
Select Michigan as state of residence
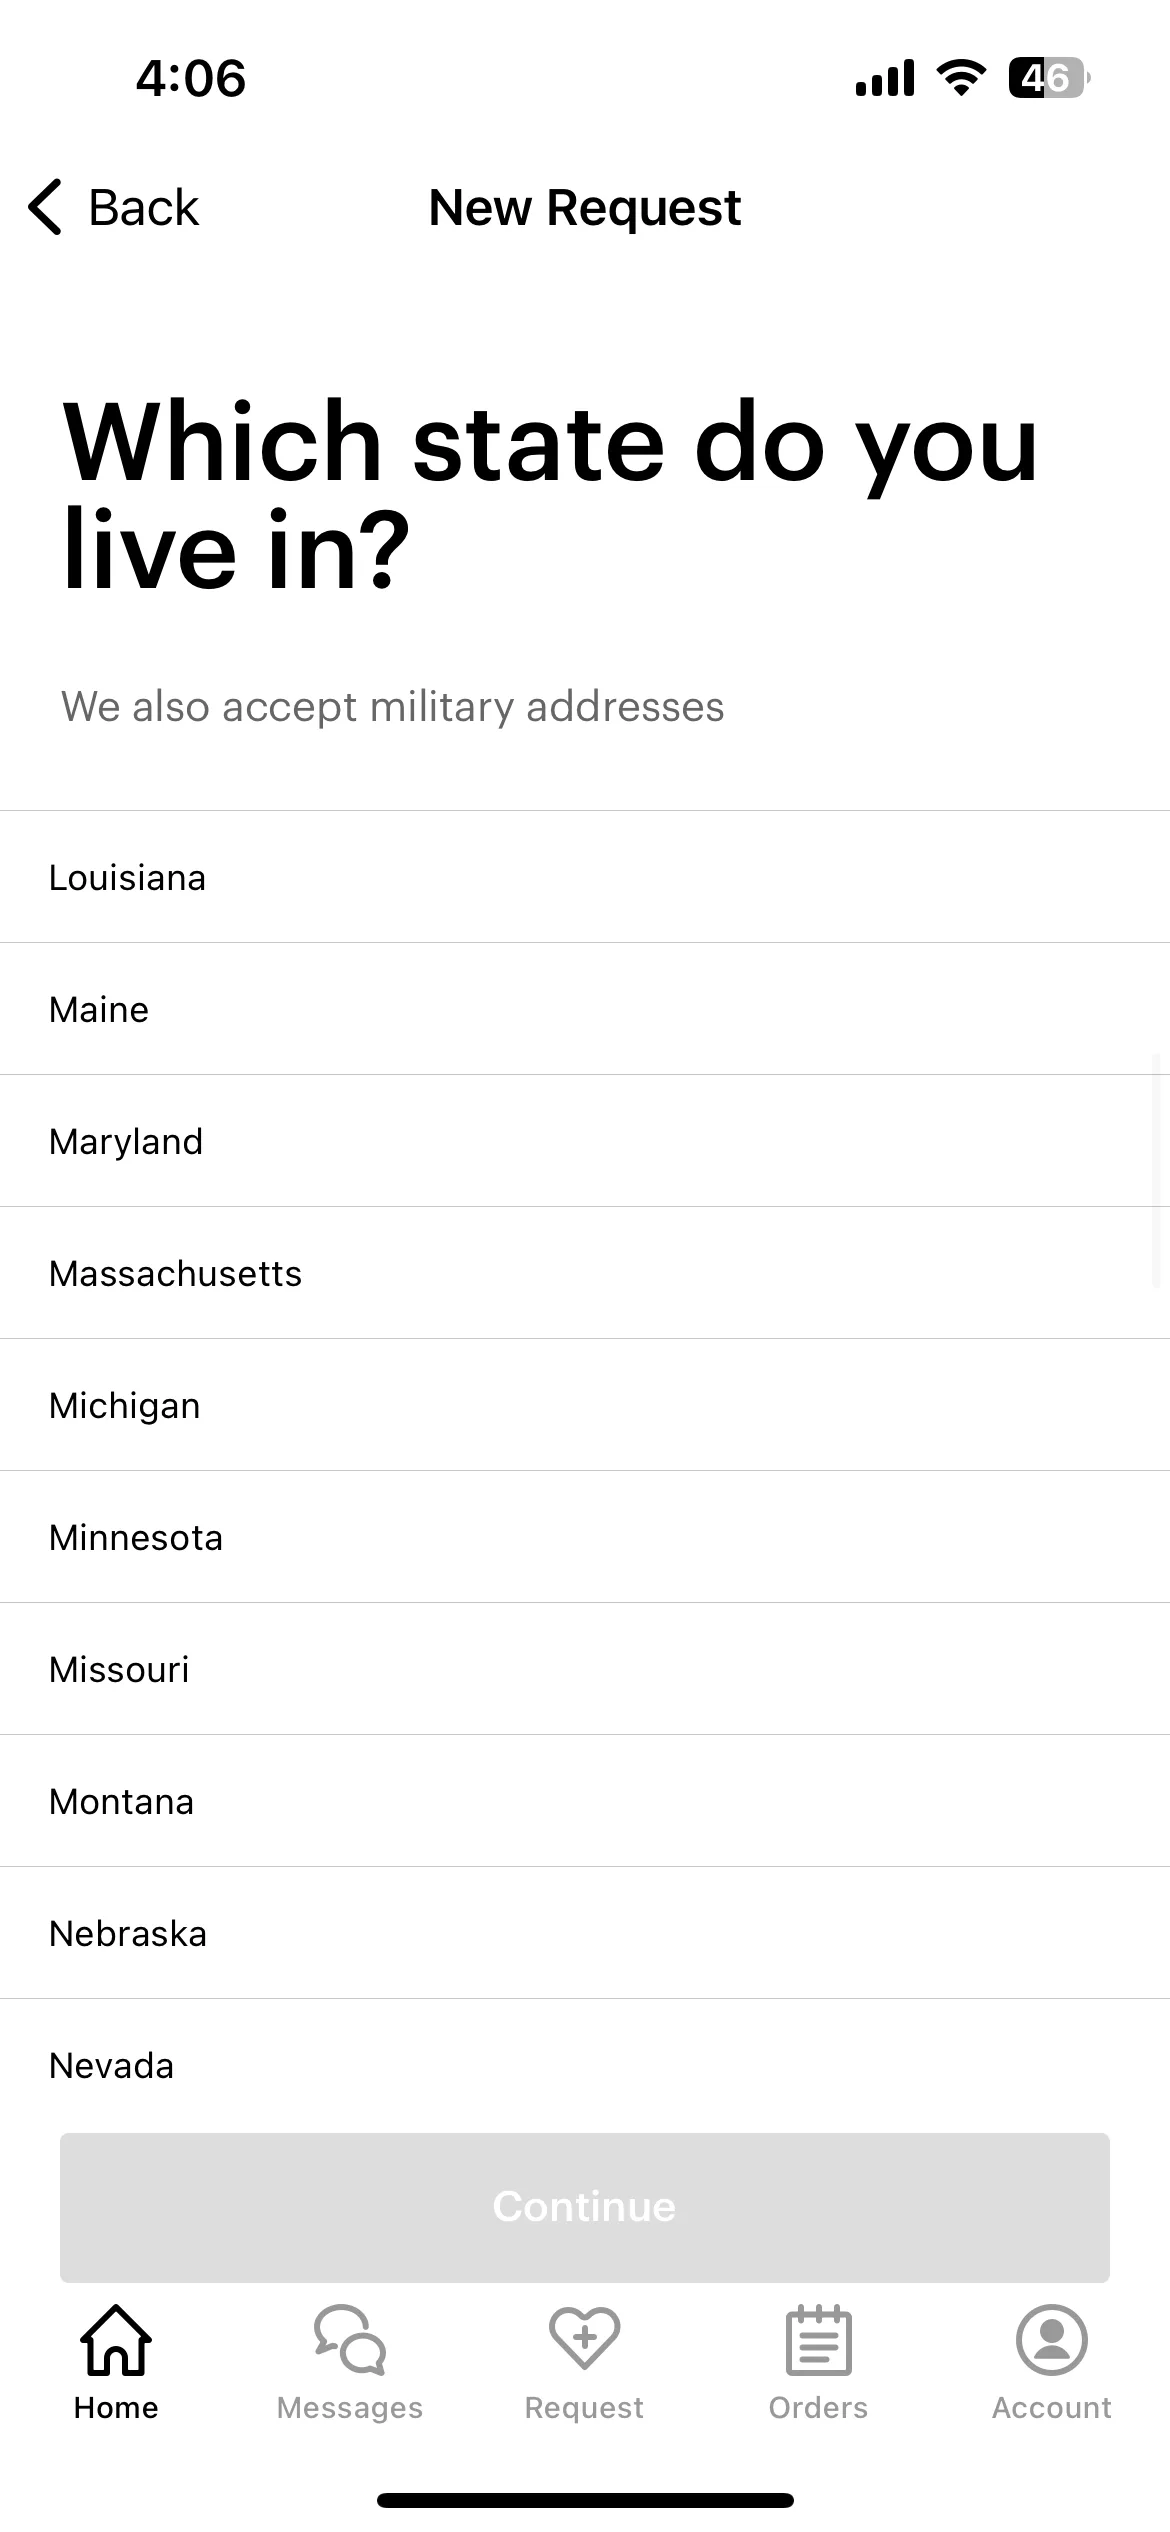(585, 1405)
